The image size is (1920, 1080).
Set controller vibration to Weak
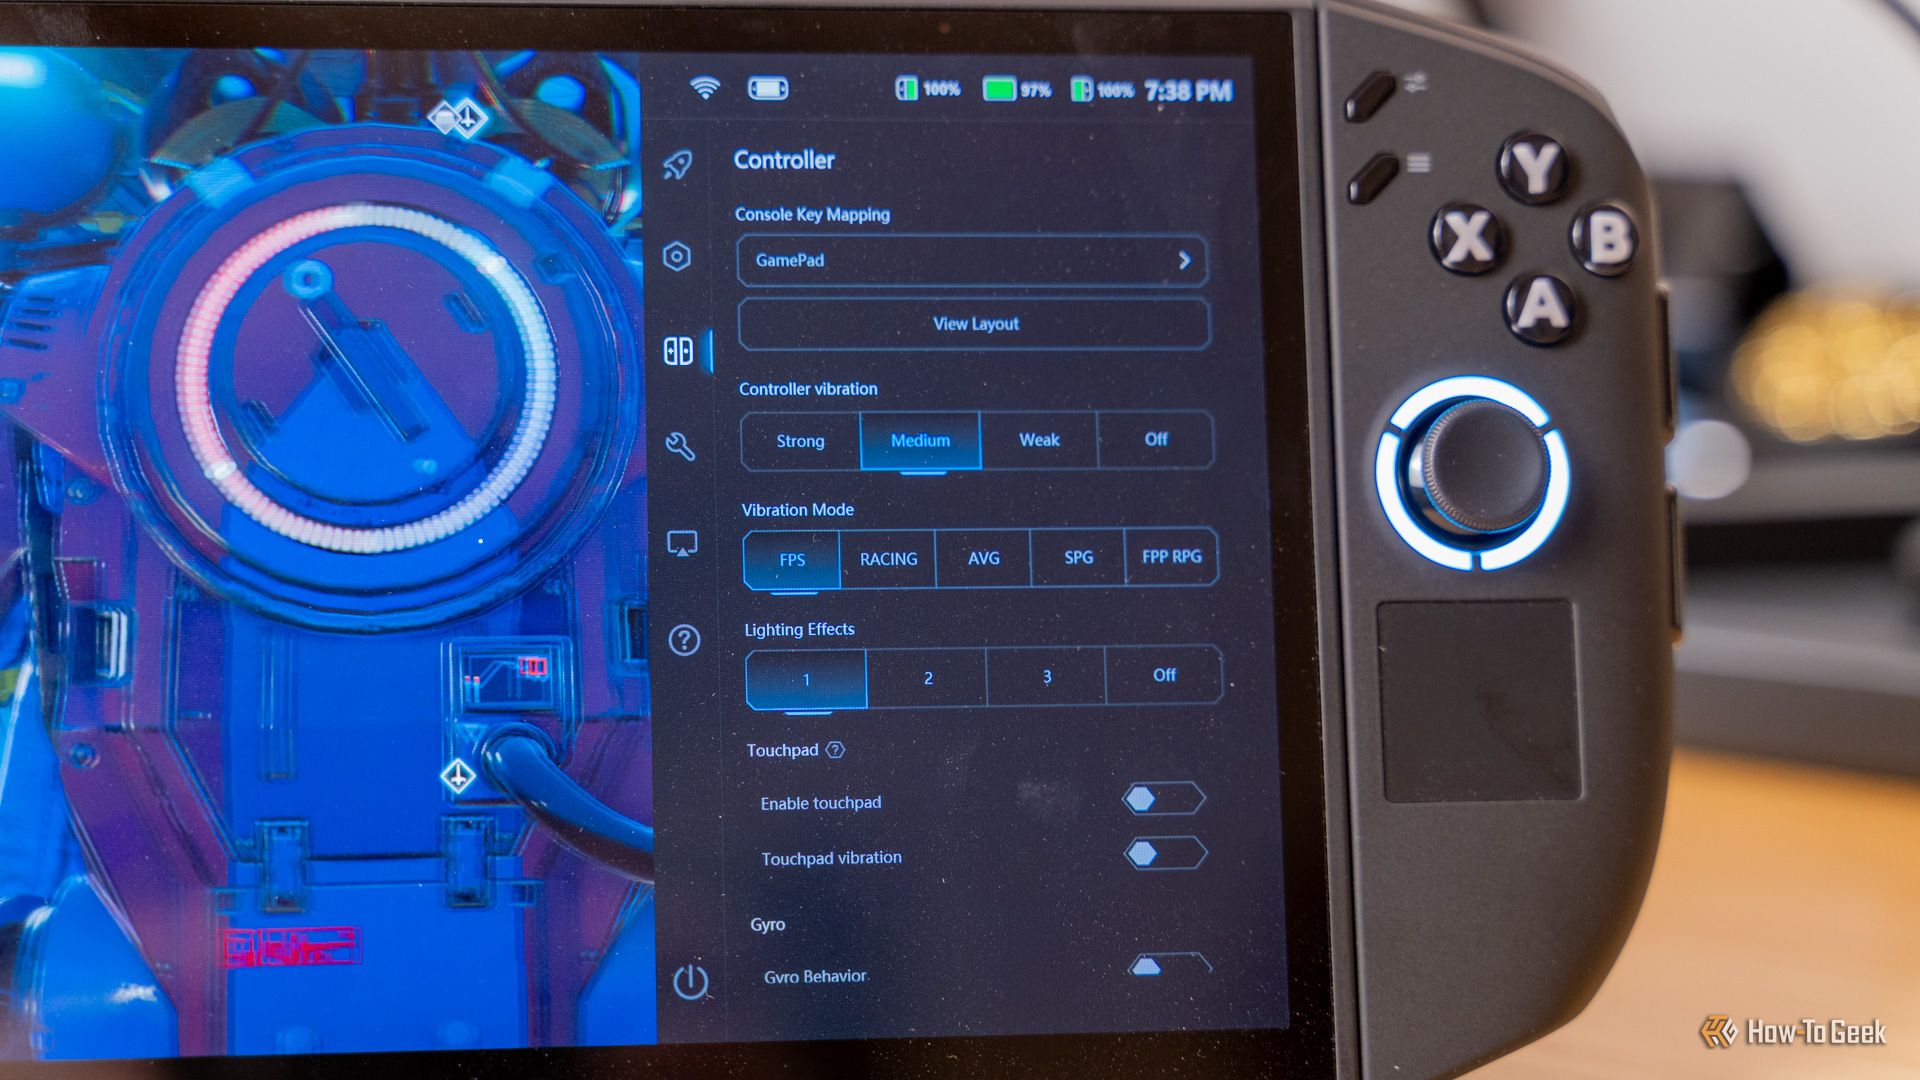pos(1039,440)
